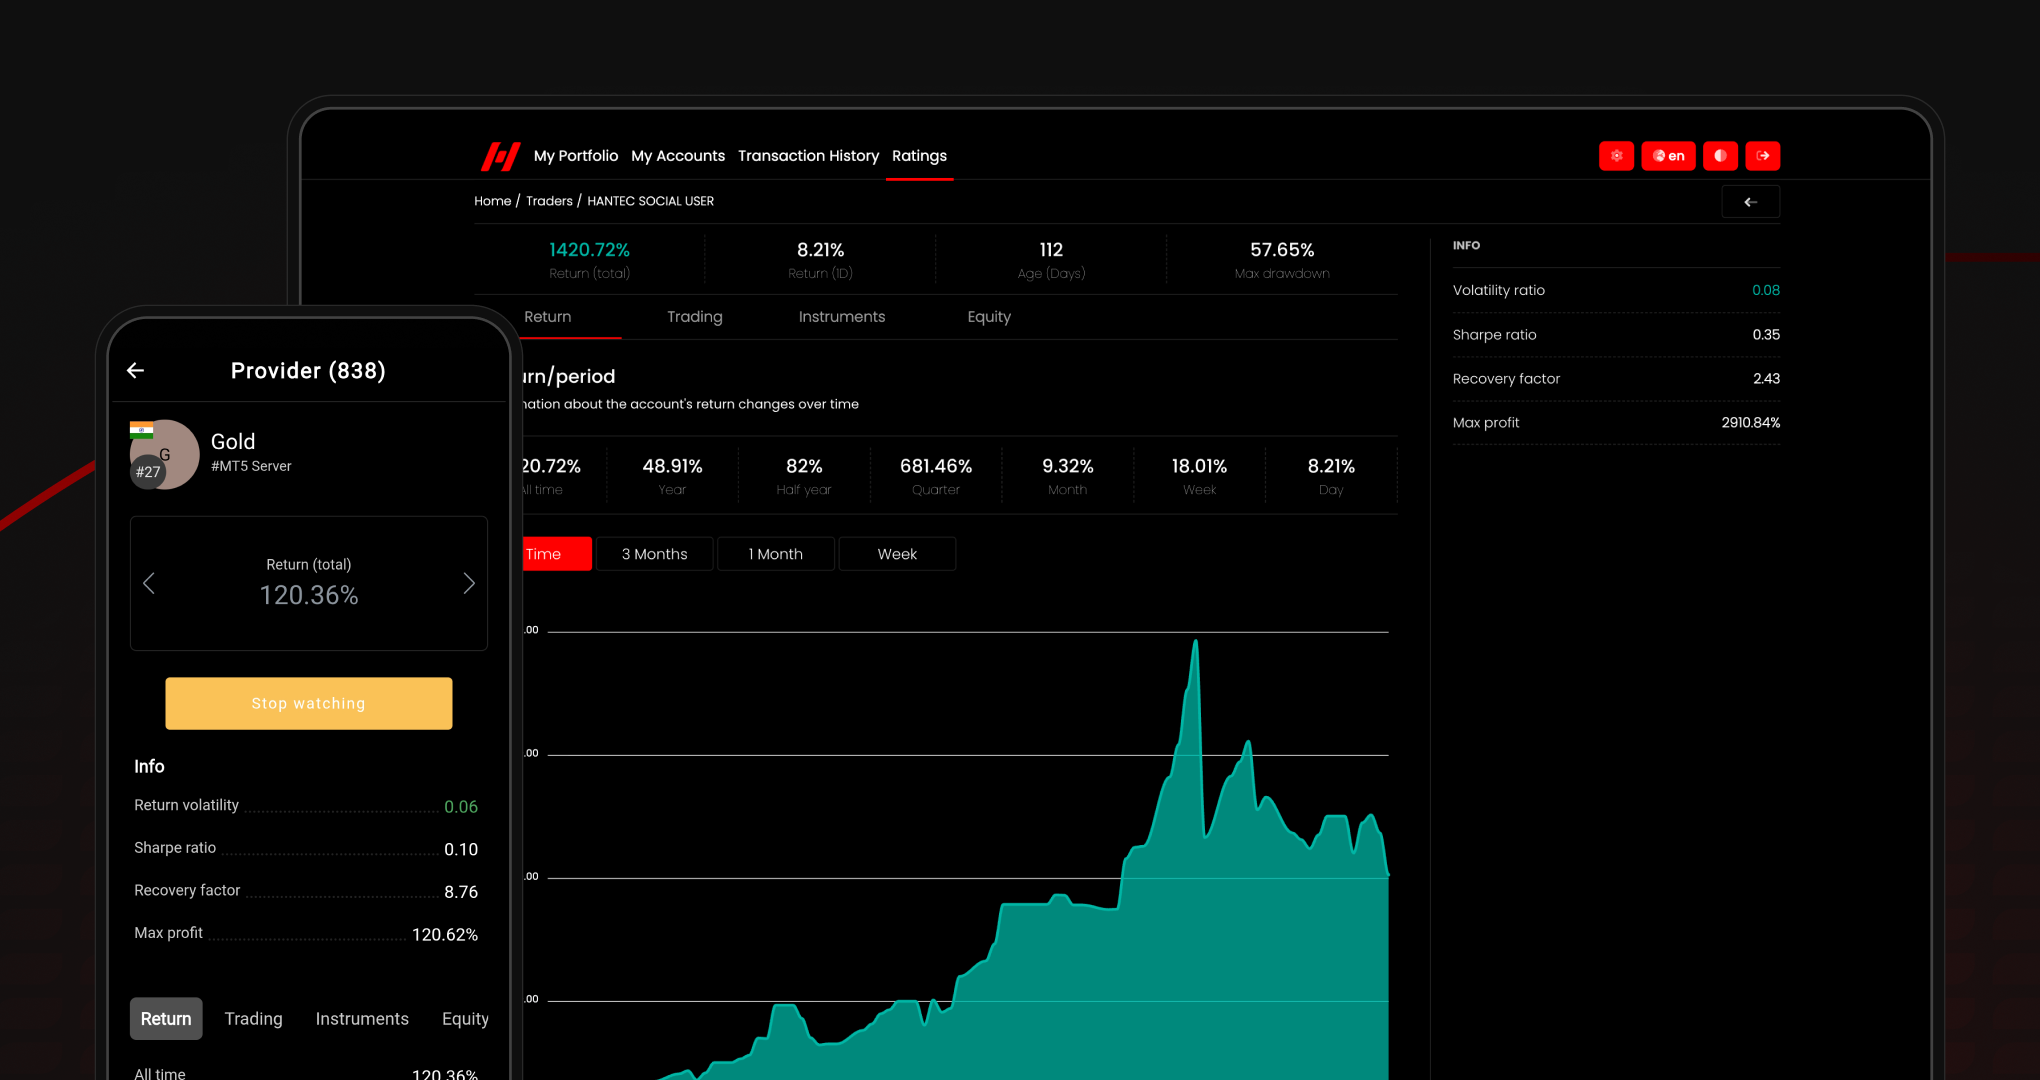Open the Ratings menu item

pos(919,156)
